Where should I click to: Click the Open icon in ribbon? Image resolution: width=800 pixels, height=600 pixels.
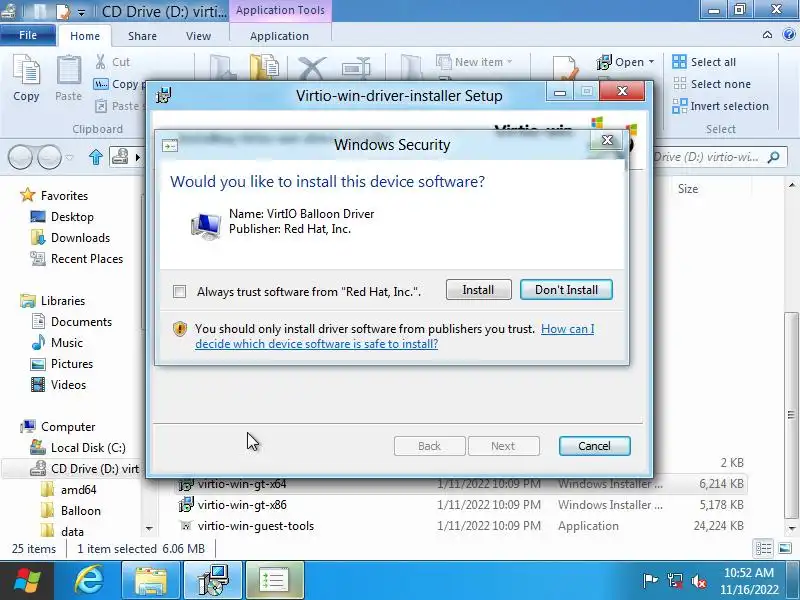(604, 62)
